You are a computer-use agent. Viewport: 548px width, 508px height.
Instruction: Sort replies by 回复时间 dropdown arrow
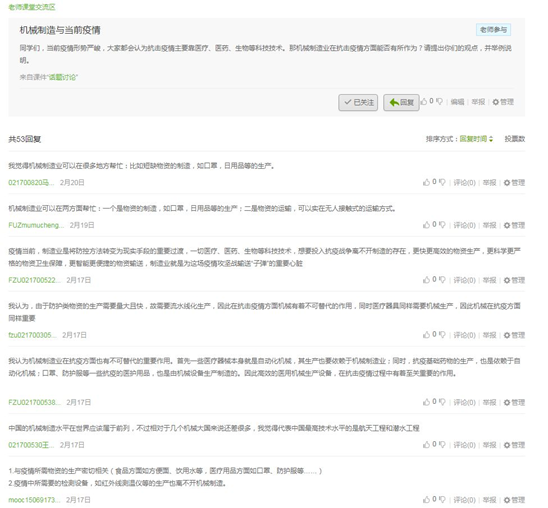coord(491,139)
